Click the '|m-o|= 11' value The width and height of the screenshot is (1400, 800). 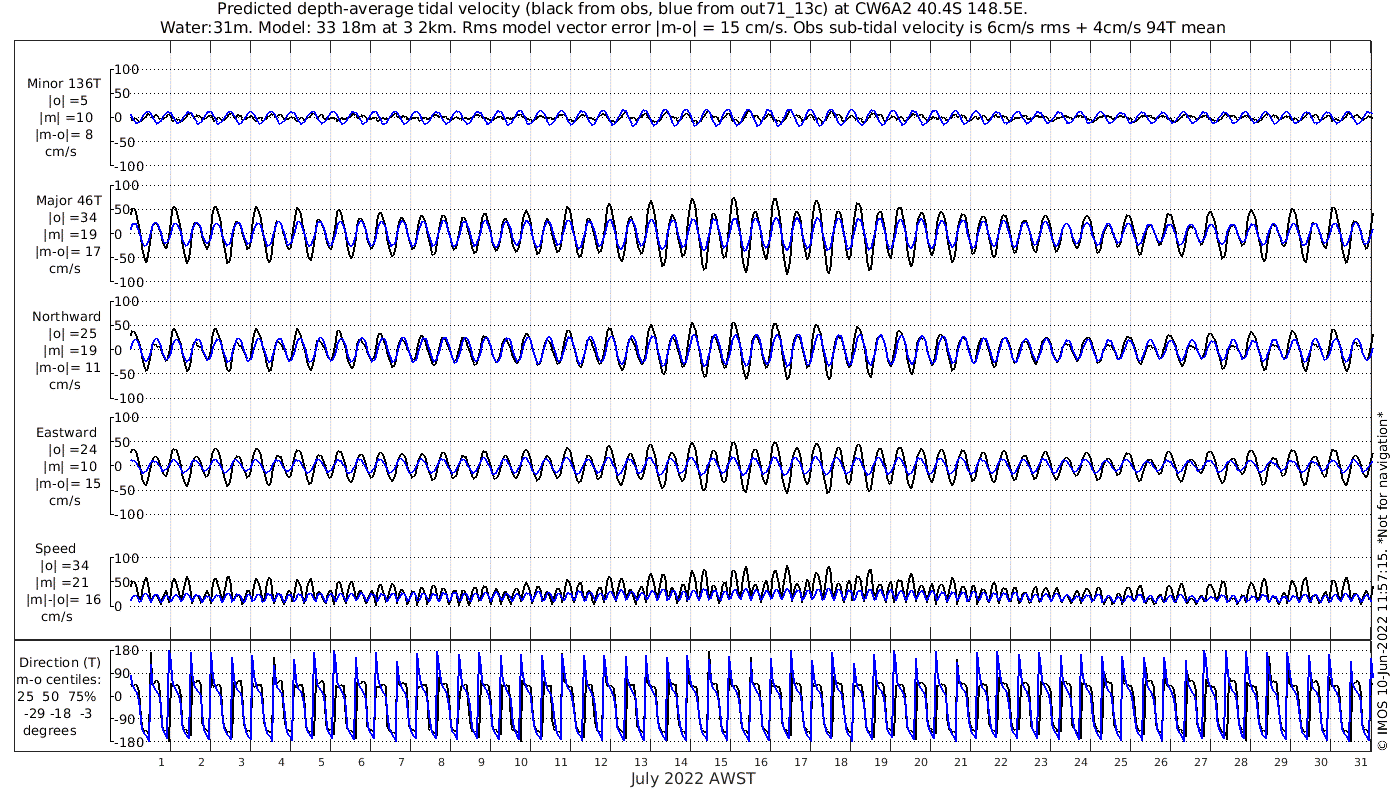tap(67, 367)
